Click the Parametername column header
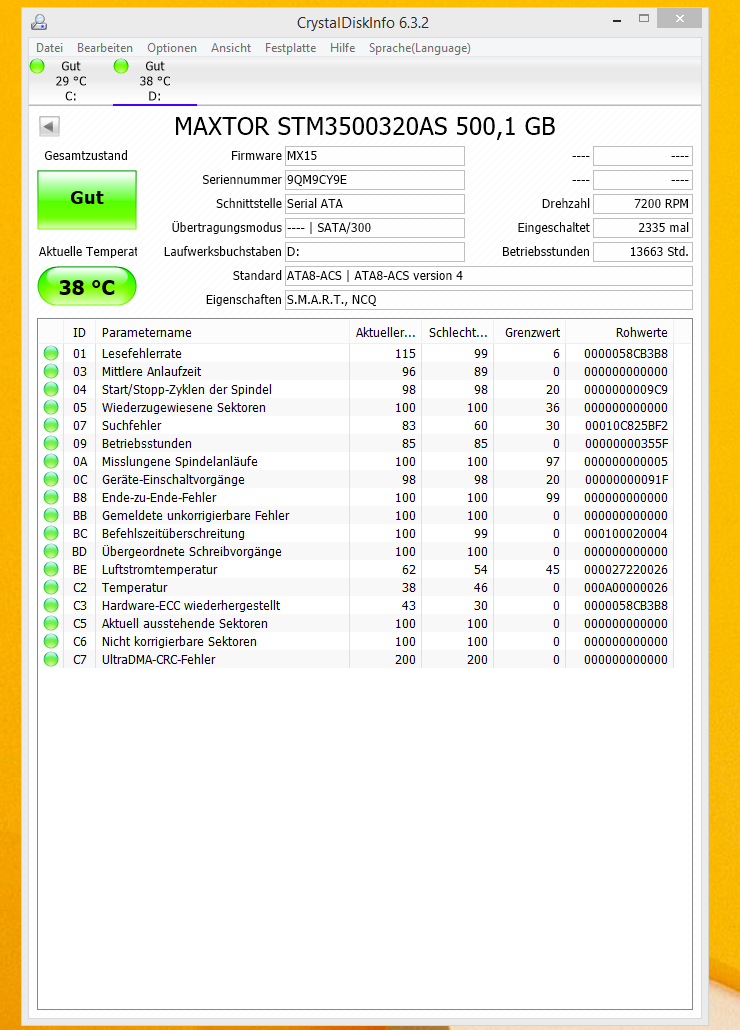The image size is (740, 1030). click(223, 332)
